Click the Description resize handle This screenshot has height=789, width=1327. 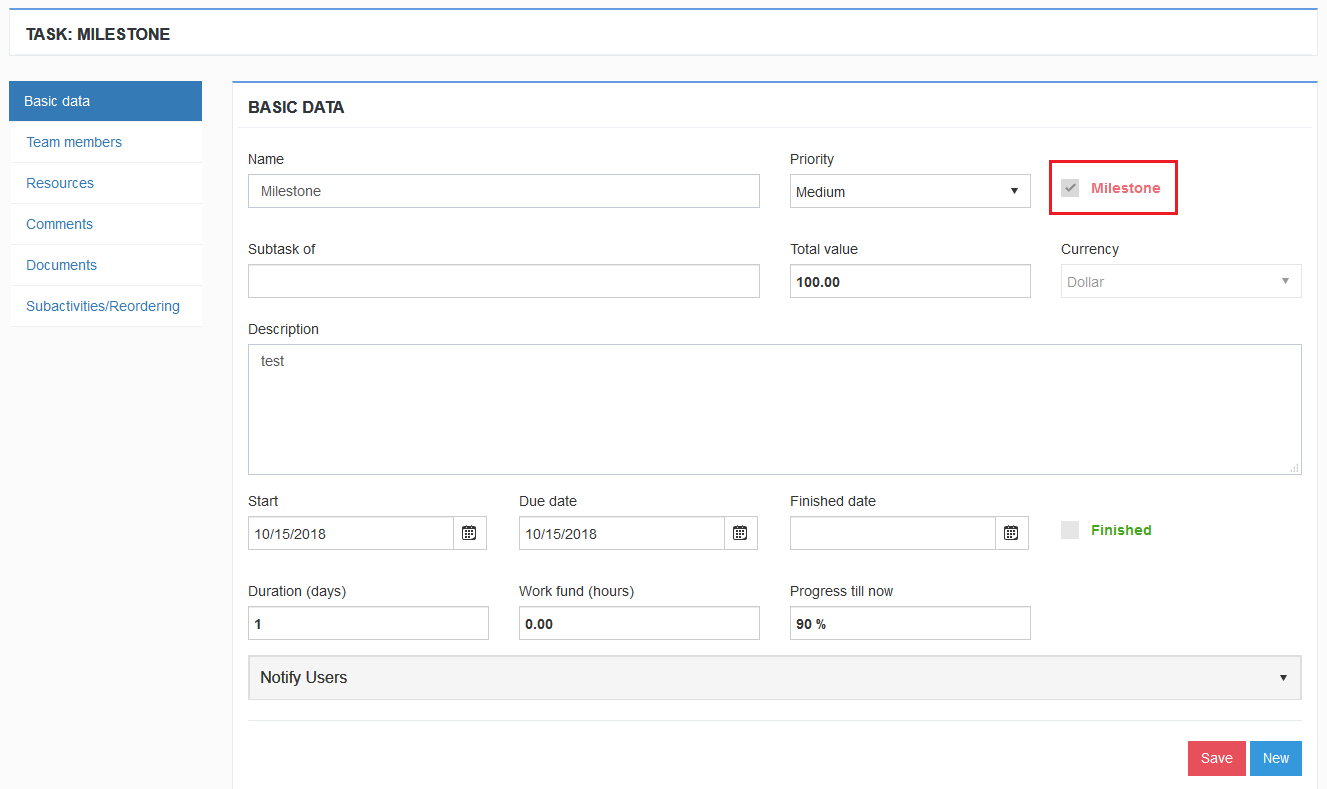coord(1295,468)
